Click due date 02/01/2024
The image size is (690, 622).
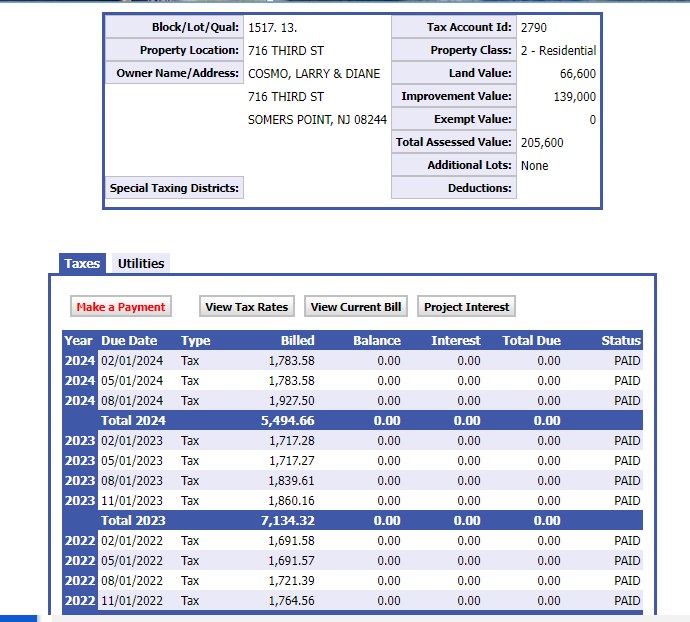coord(132,361)
